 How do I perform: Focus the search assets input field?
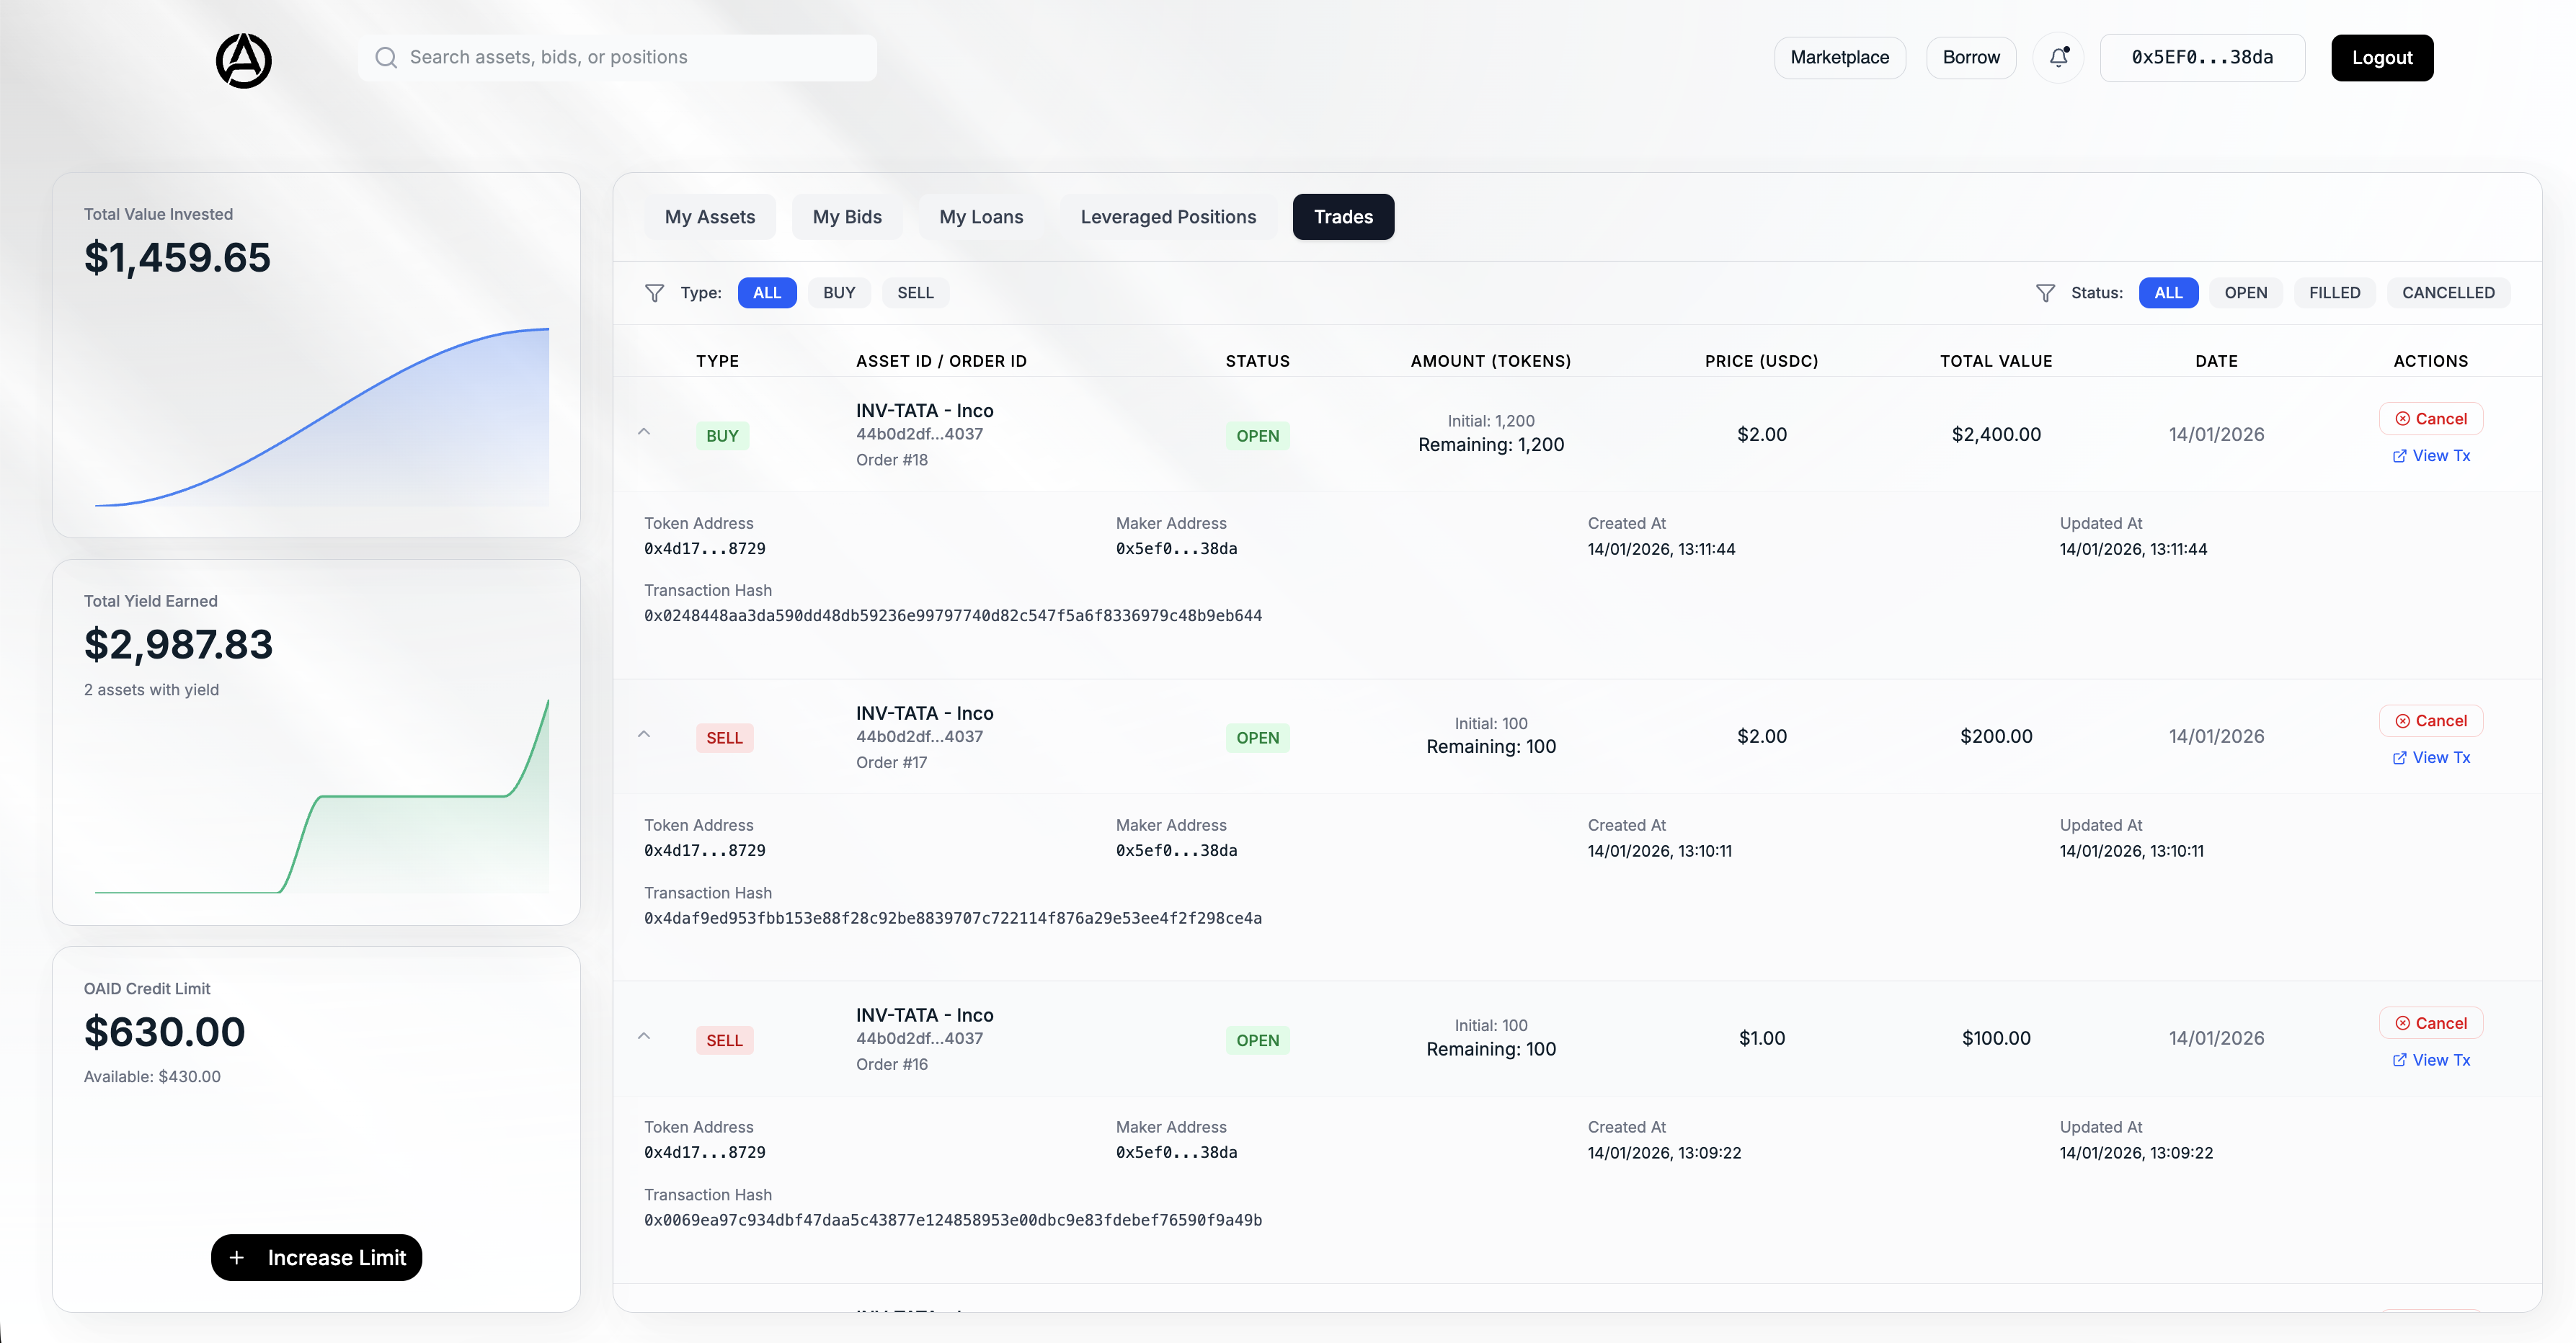click(618, 58)
